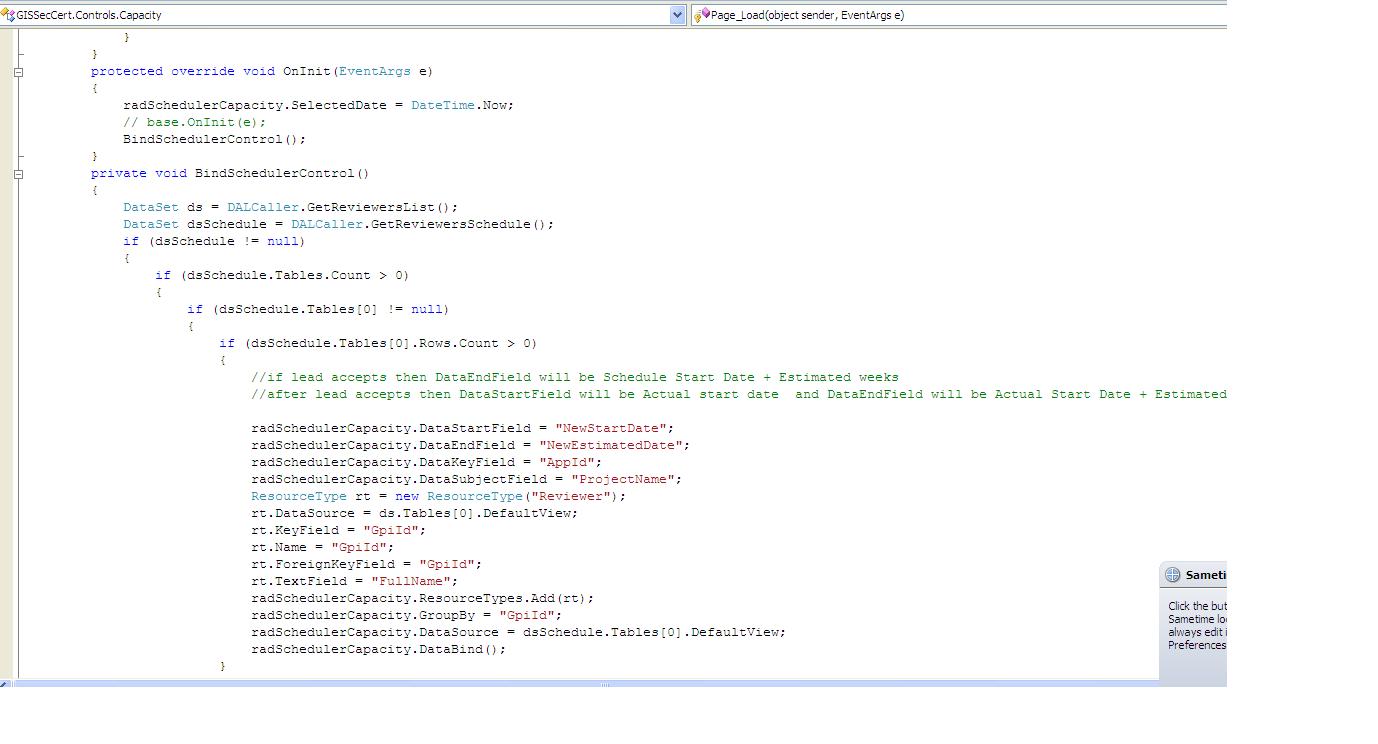
Task: Click the DataKeyField = "AppId" line
Action: point(427,462)
